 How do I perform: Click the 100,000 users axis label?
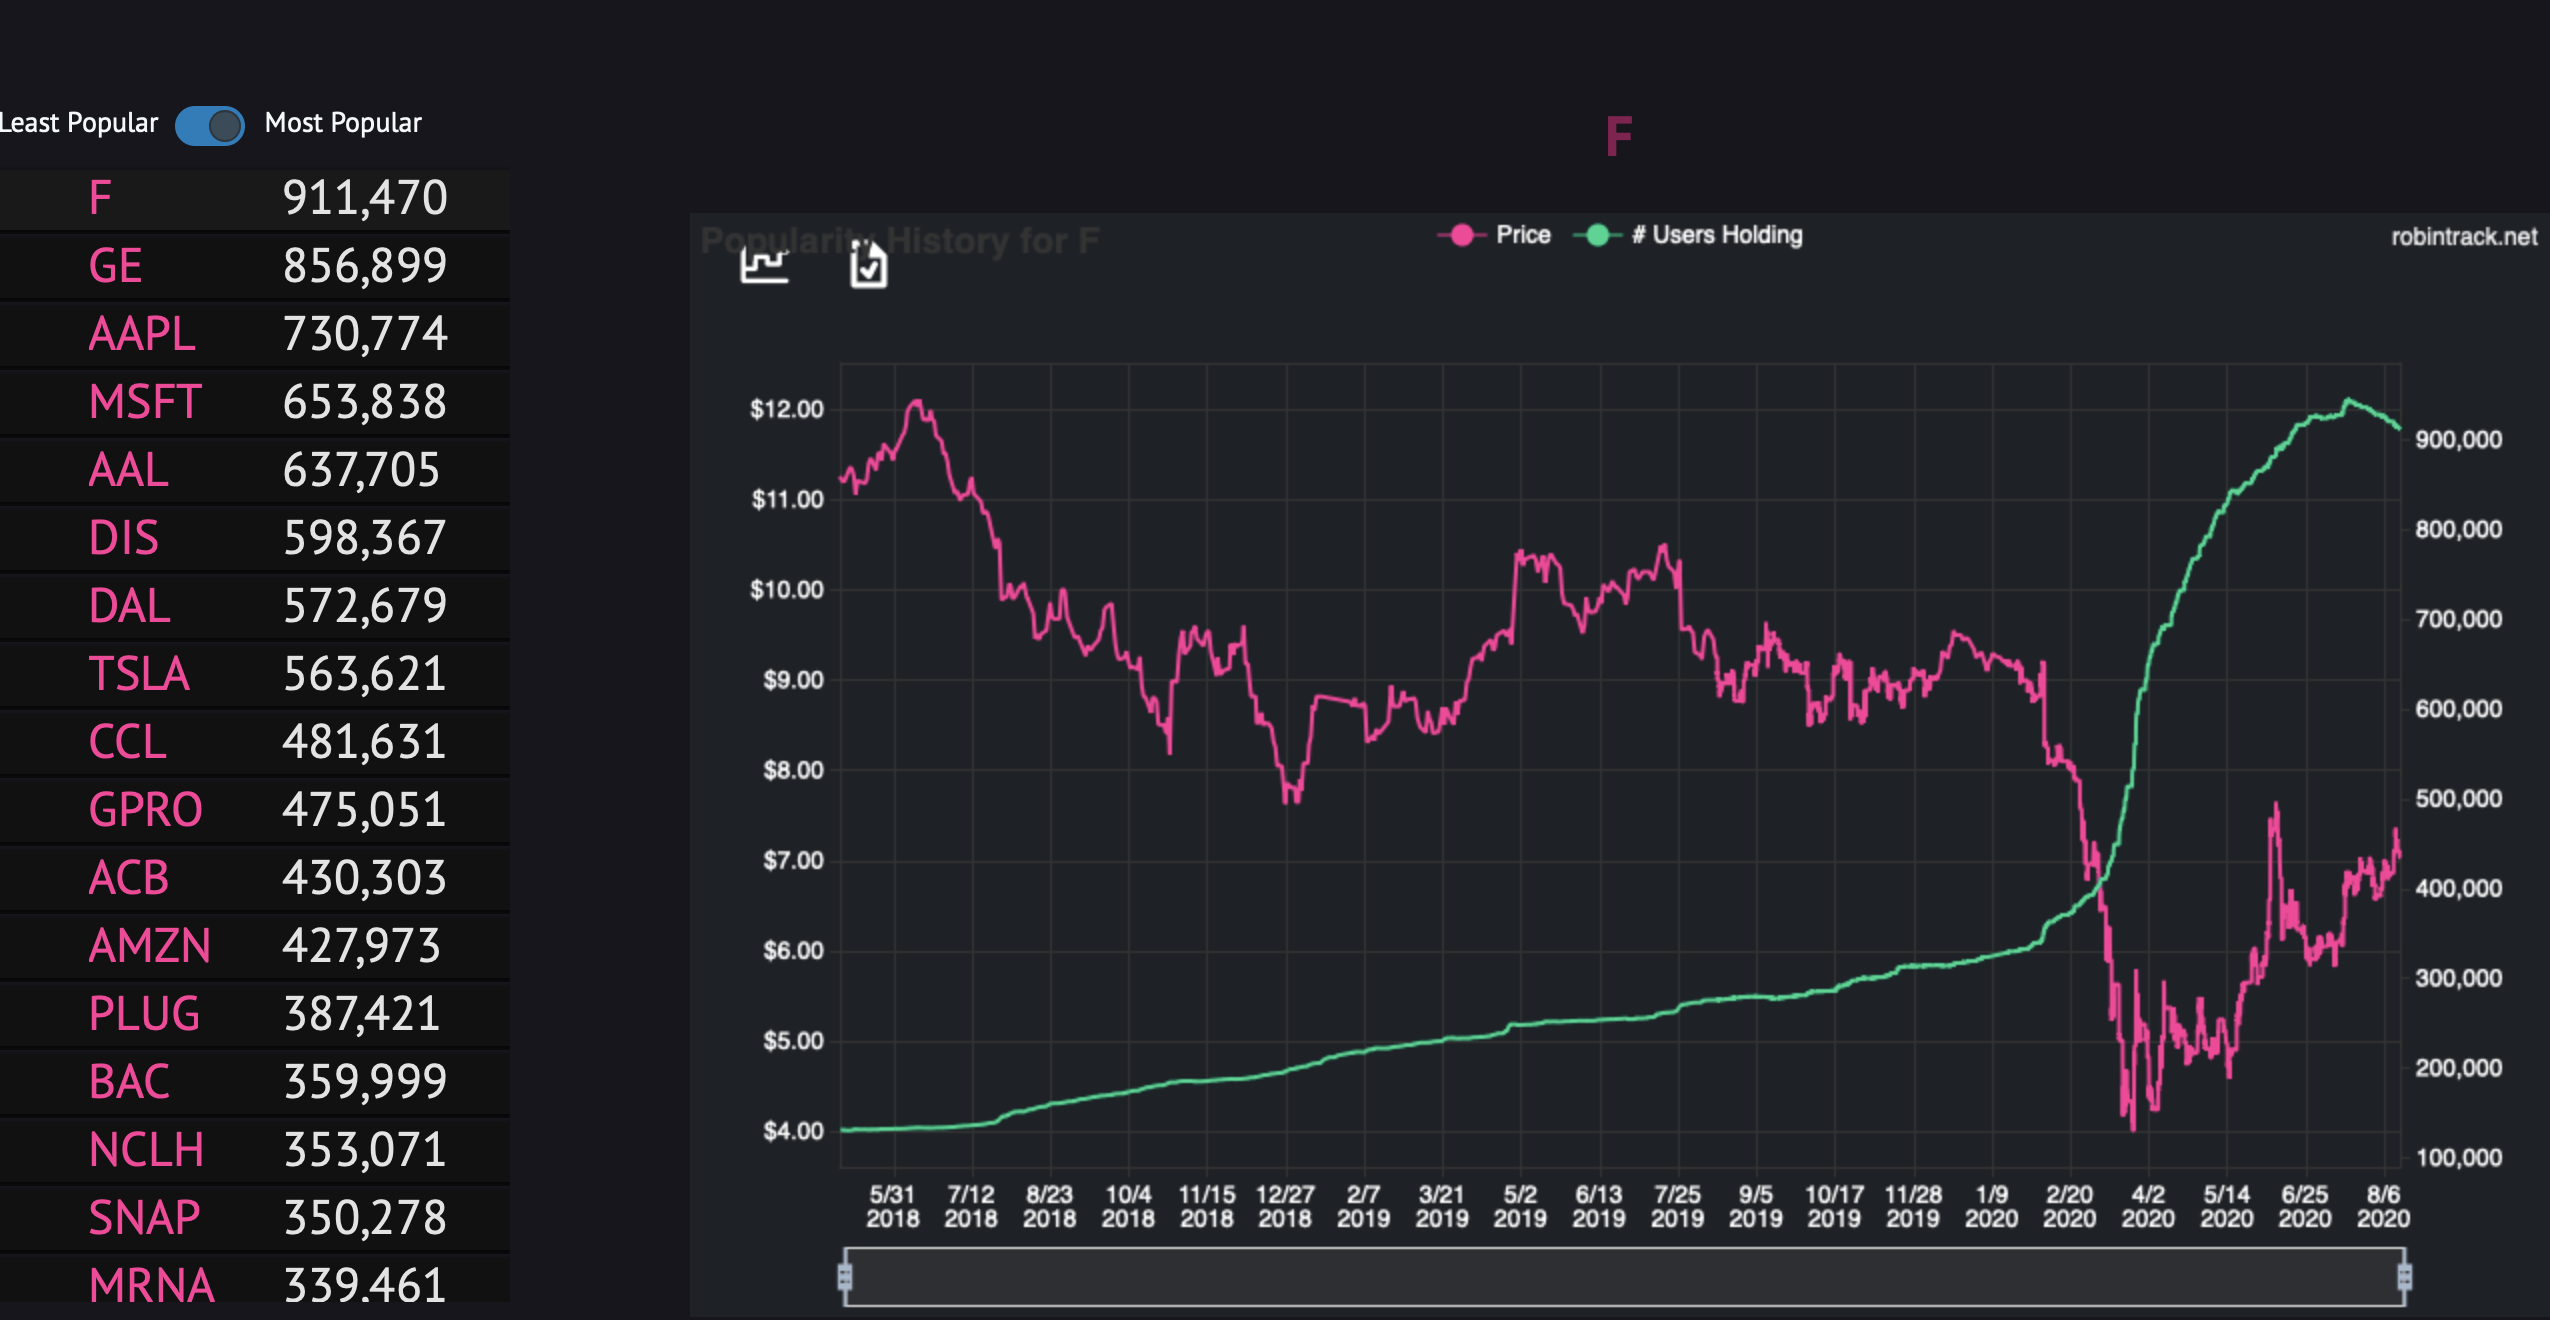pyautogui.click(x=2459, y=1157)
